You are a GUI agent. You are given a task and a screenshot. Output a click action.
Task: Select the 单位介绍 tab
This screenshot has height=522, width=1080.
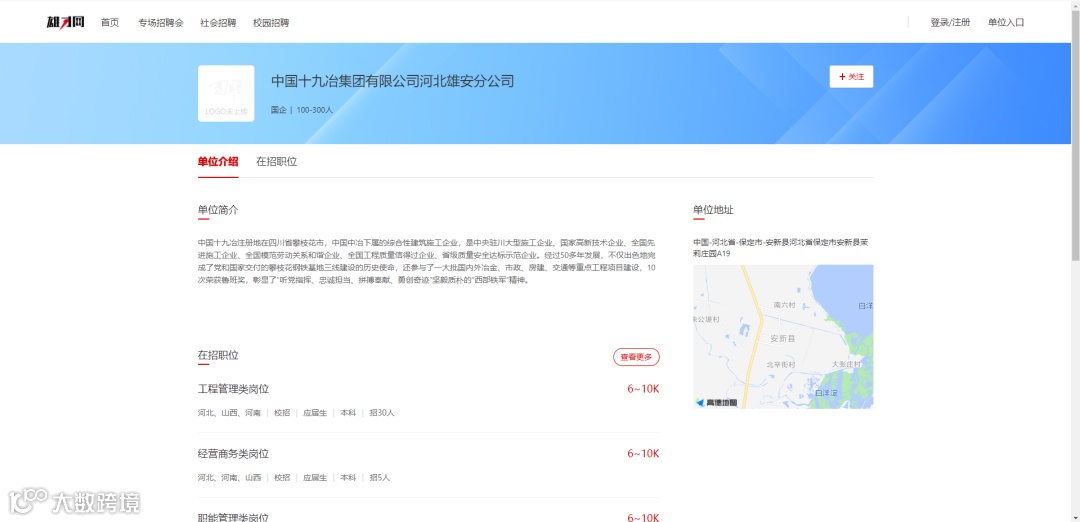point(218,162)
